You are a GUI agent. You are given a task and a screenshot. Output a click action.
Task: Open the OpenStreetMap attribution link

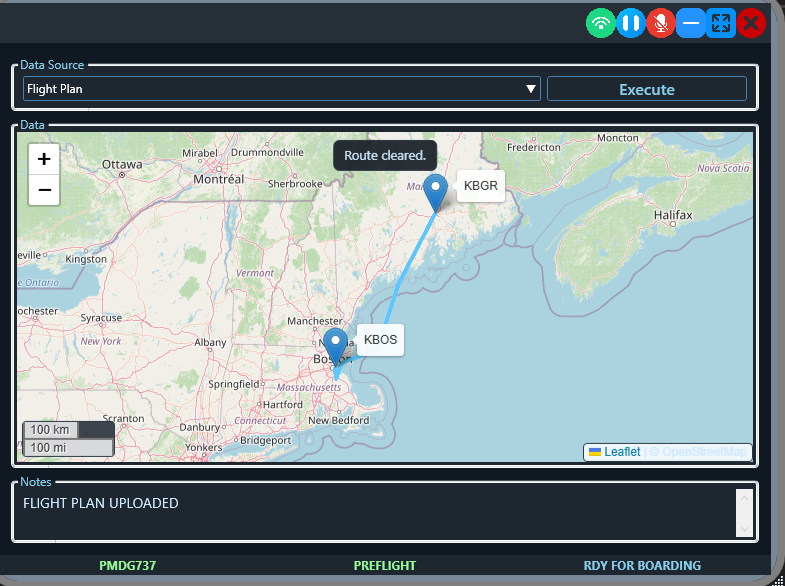click(x=704, y=452)
